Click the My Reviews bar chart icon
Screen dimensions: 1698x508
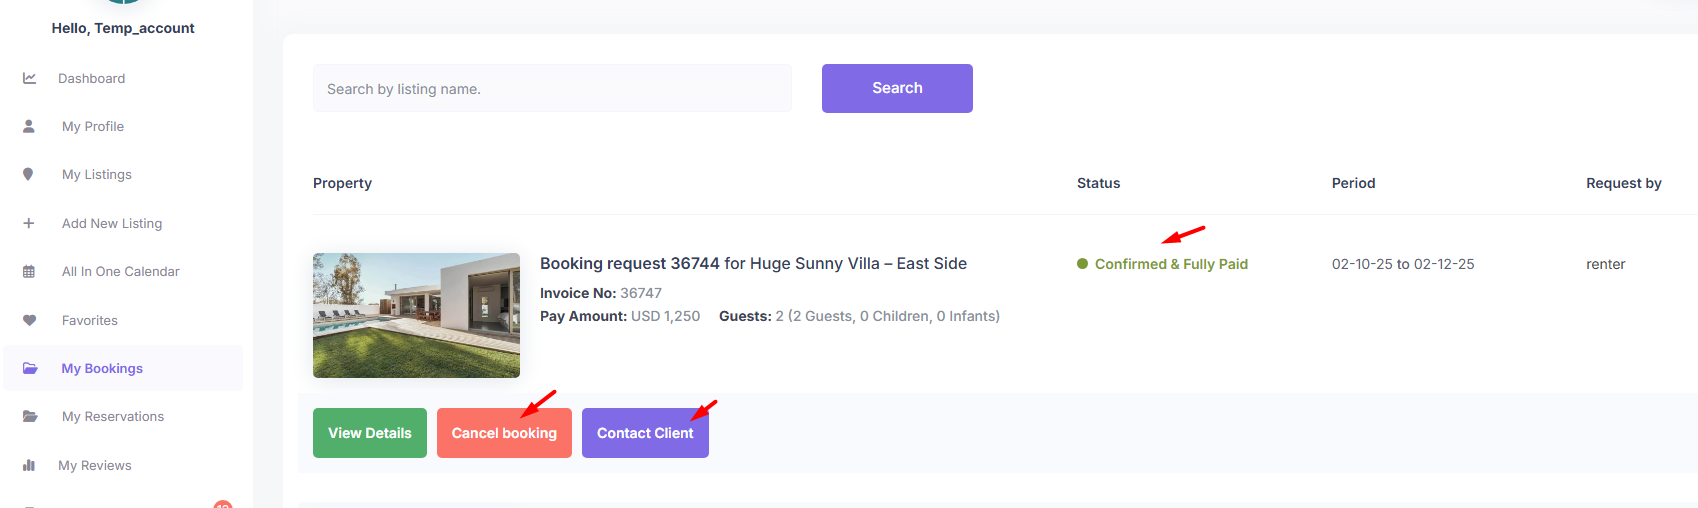coord(29,465)
